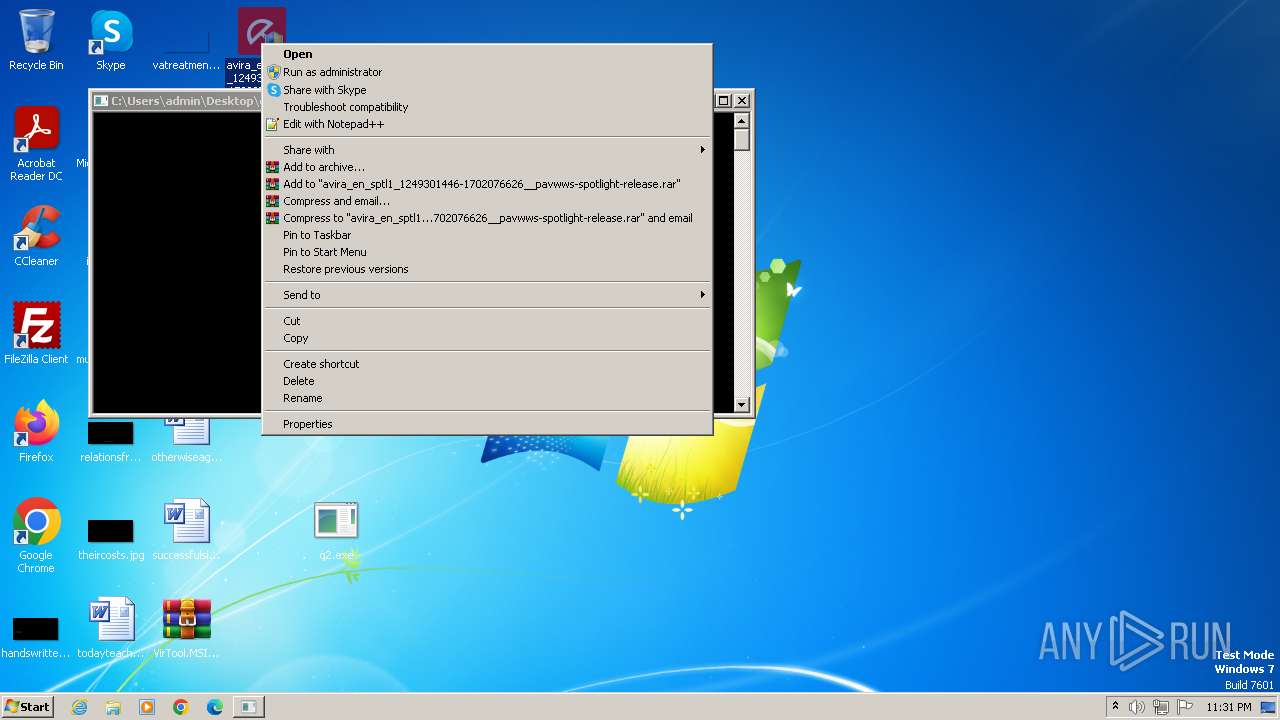Choose Rename from the context menu
This screenshot has height=720, width=1280.
coord(487,398)
